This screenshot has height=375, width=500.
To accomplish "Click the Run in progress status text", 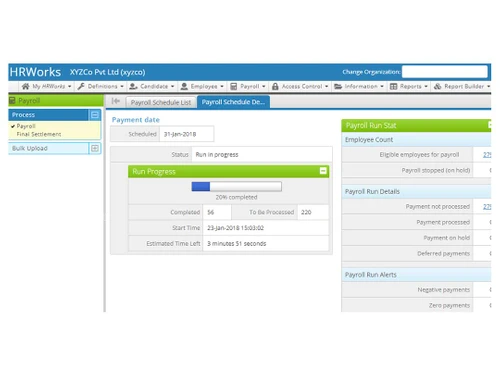I will pos(217,155).
